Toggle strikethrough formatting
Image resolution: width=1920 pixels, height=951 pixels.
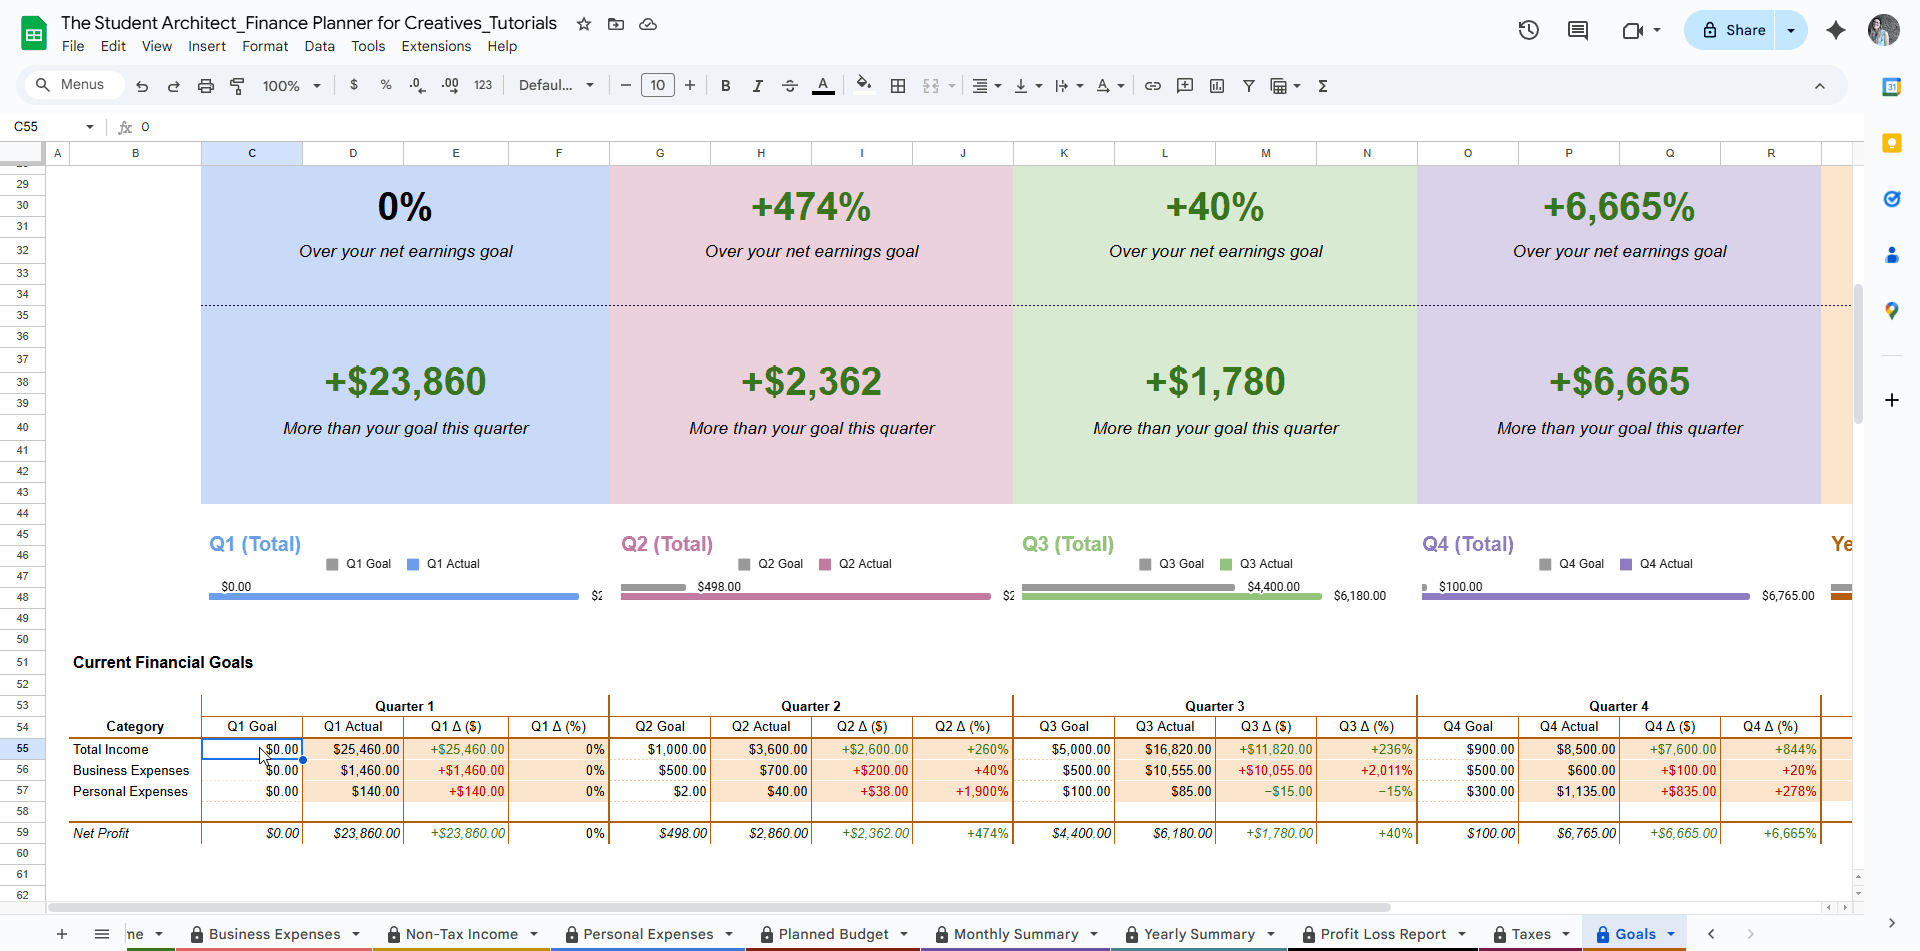pyautogui.click(x=790, y=86)
